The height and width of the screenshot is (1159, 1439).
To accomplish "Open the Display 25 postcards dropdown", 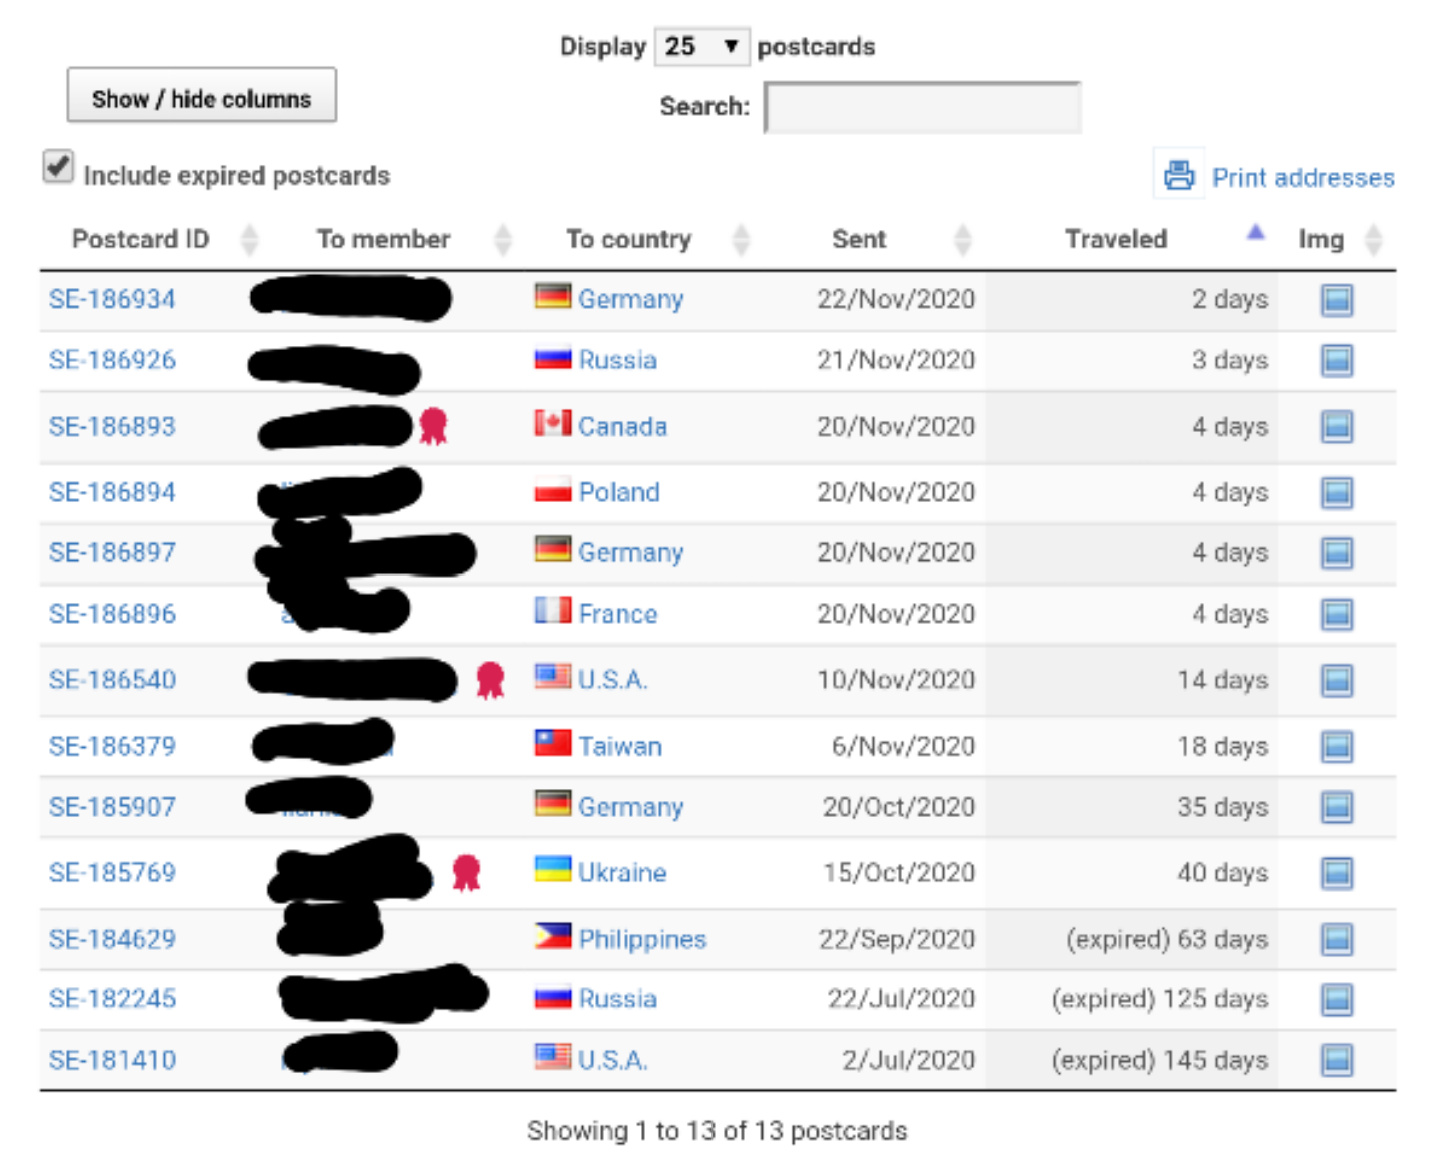I will (x=701, y=46).
